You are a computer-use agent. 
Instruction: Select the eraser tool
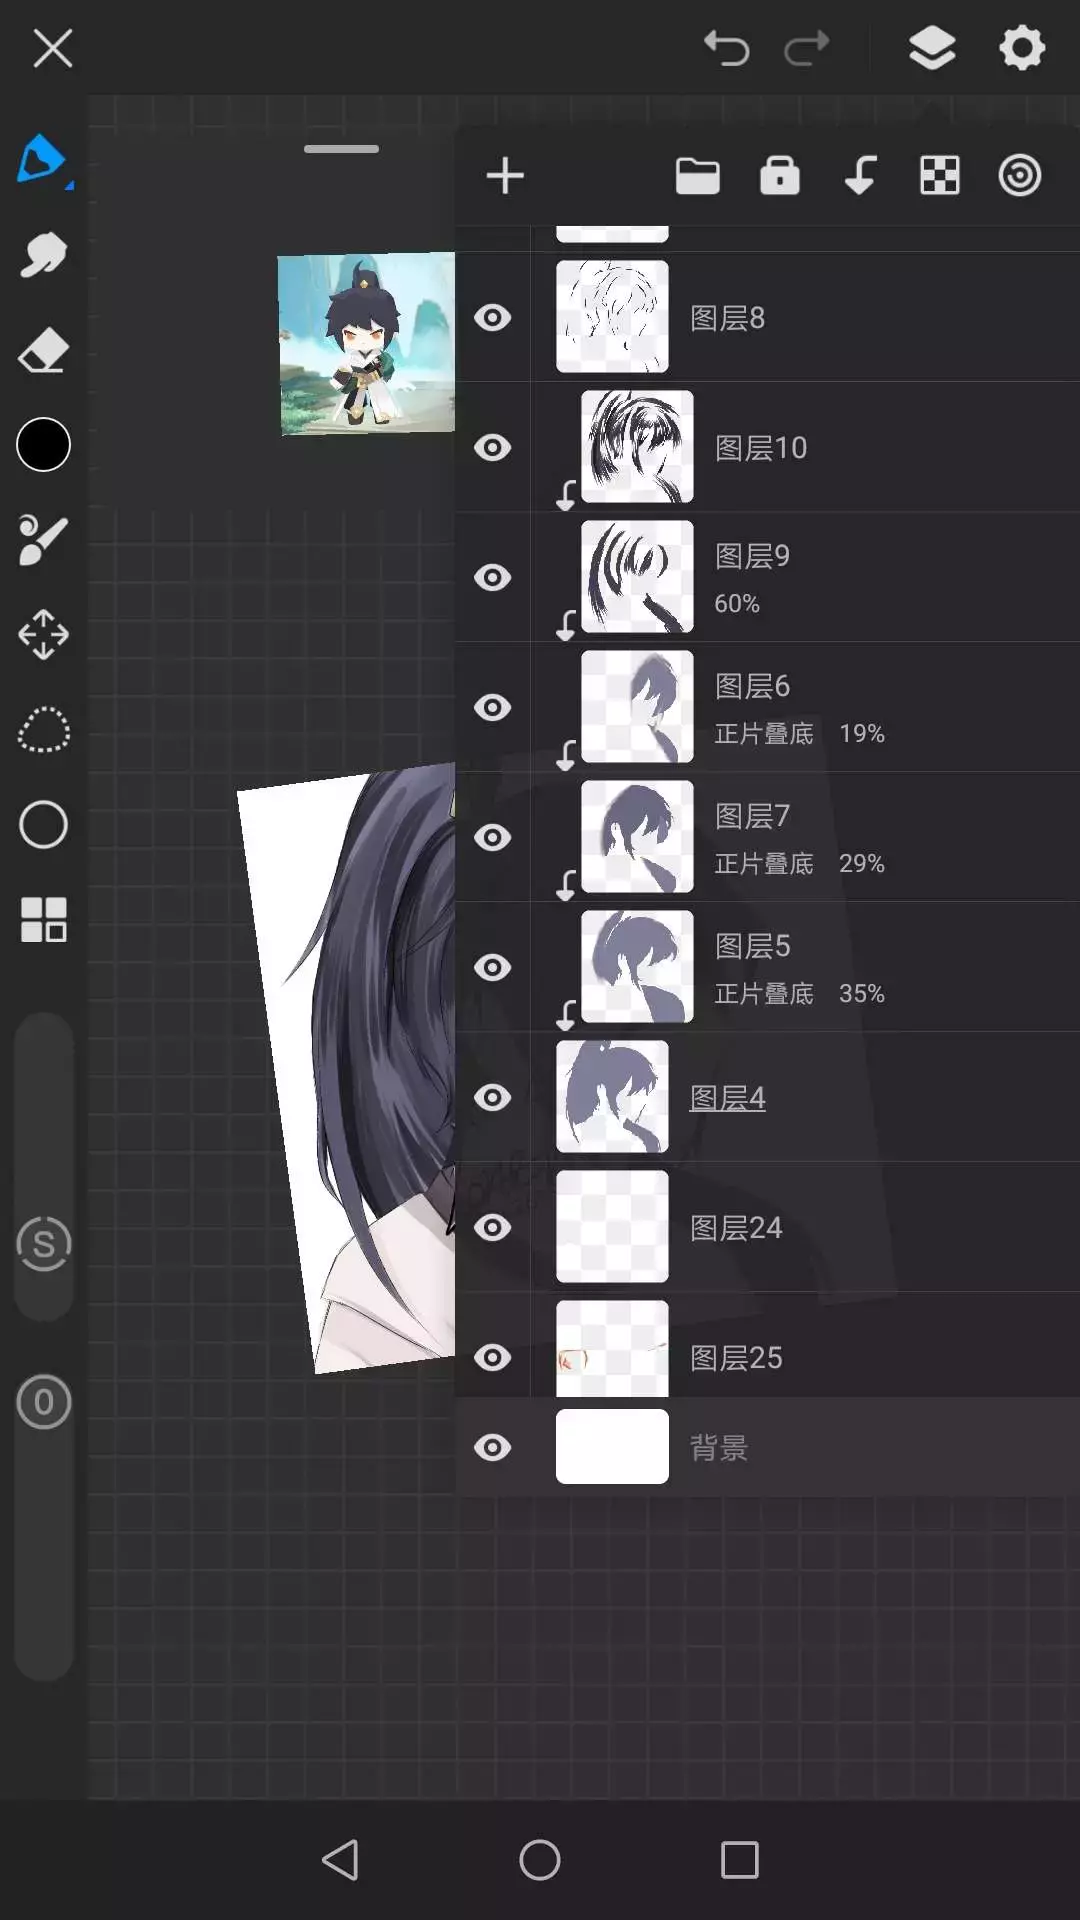[x=43, y=351]
